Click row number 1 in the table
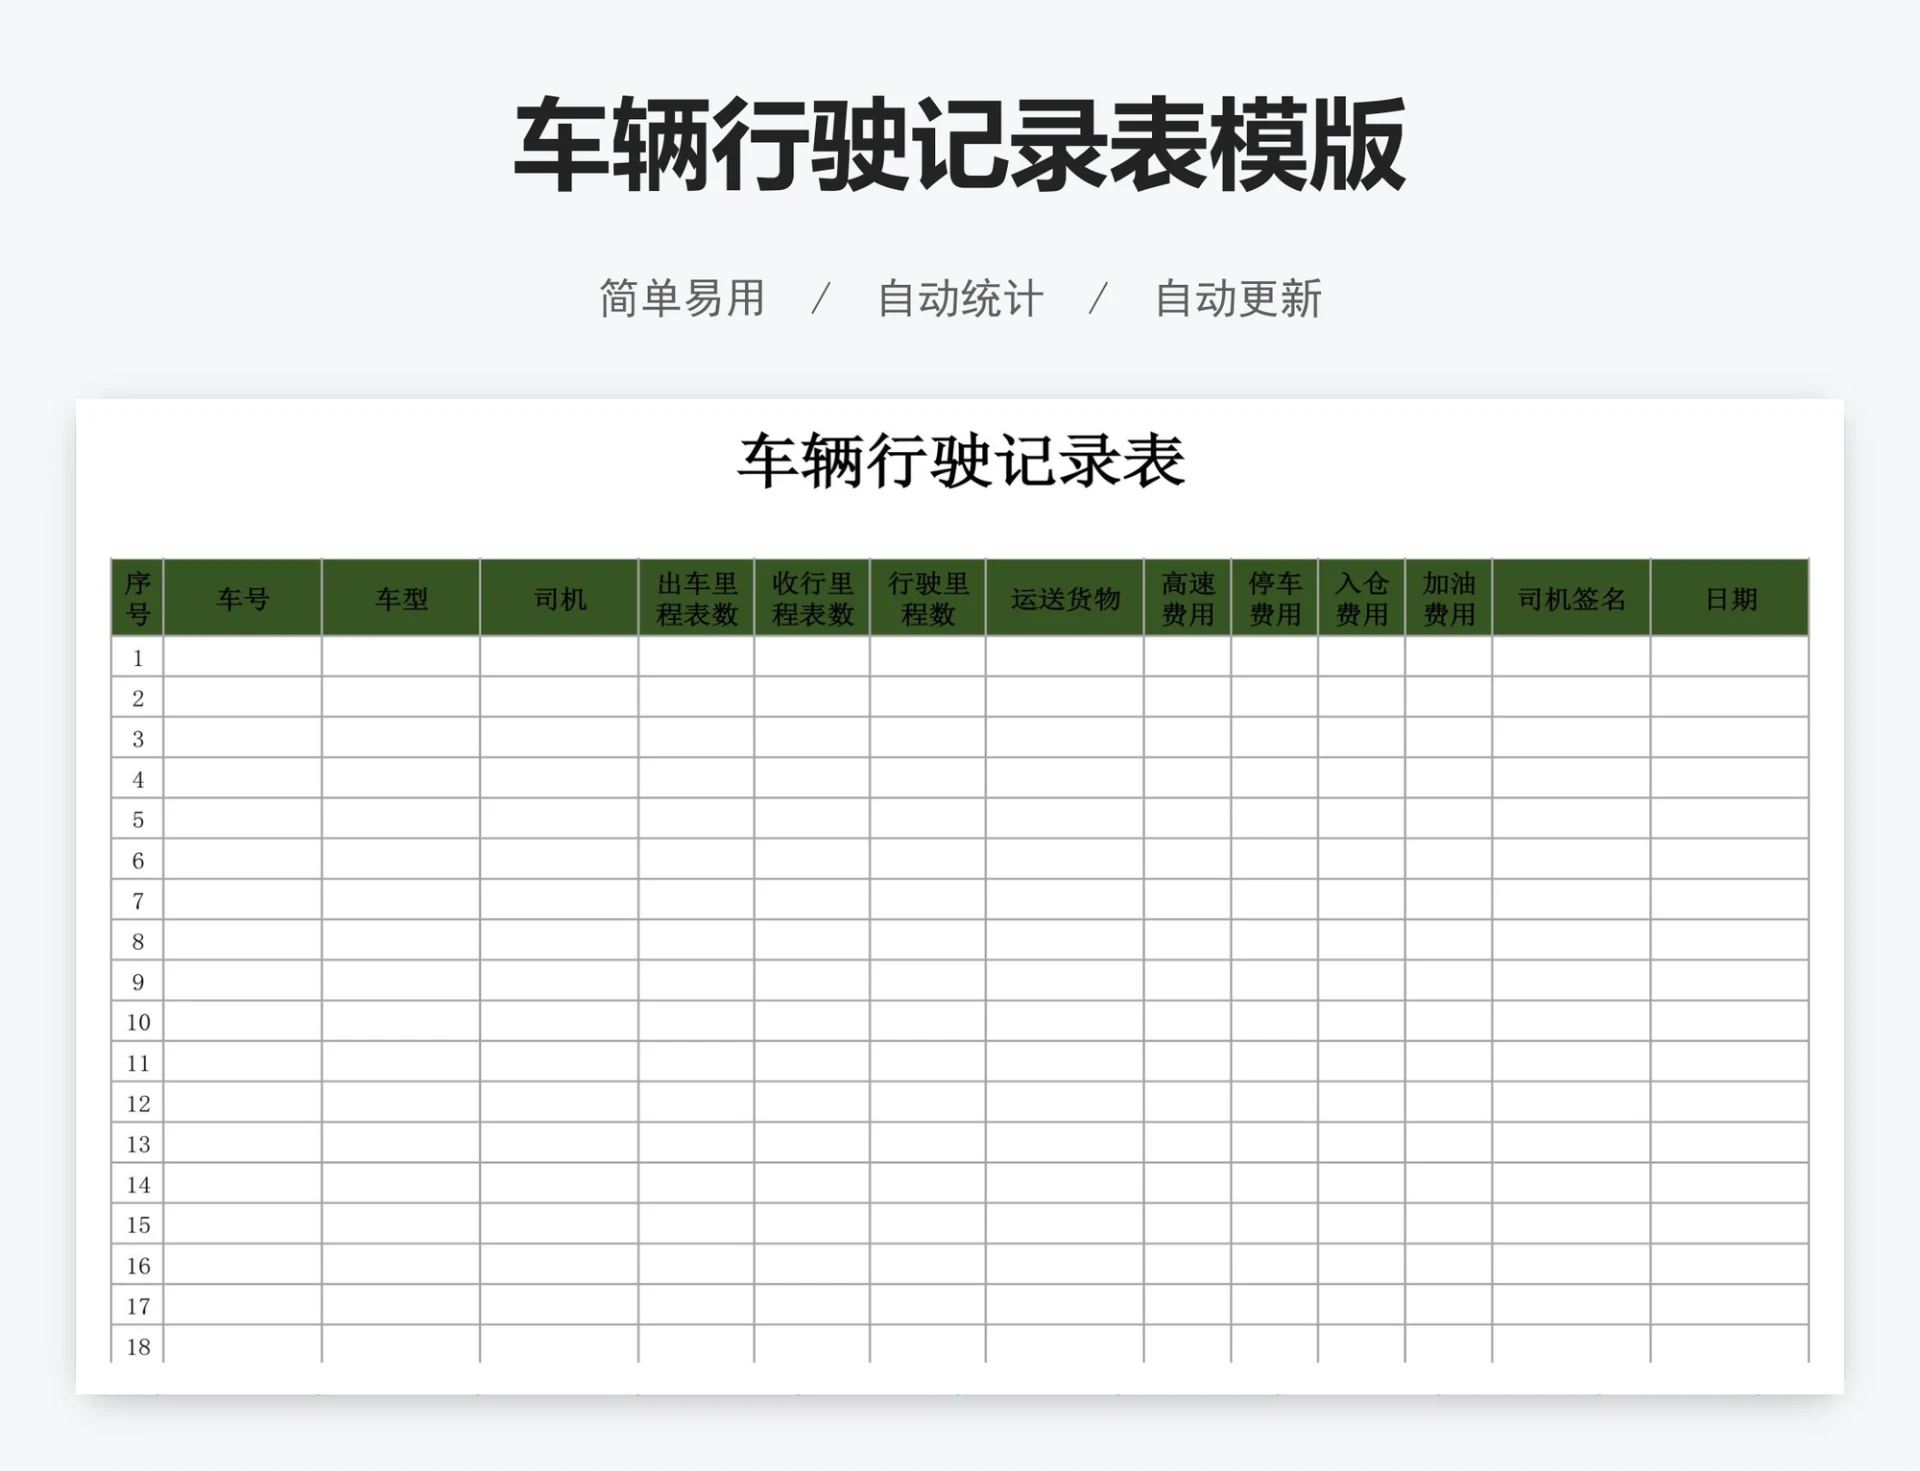 [138, 657]
